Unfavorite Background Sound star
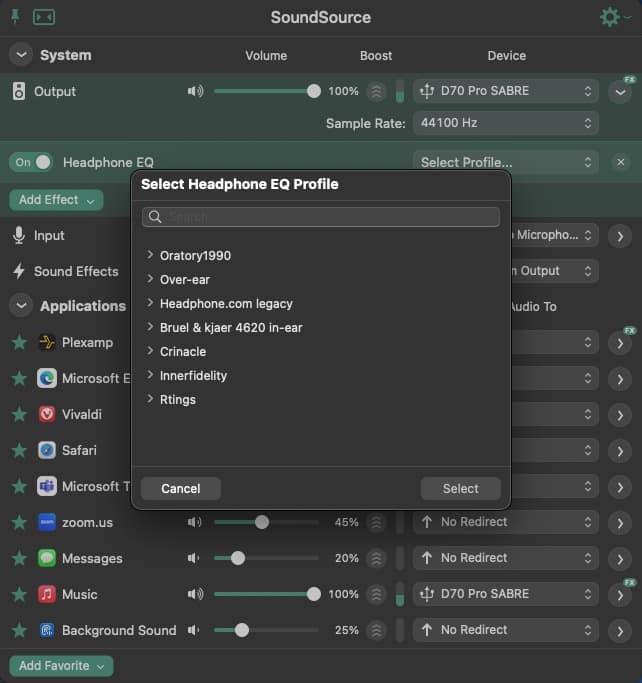This screenshot has height=683, width=642. [x=19, y=630]
